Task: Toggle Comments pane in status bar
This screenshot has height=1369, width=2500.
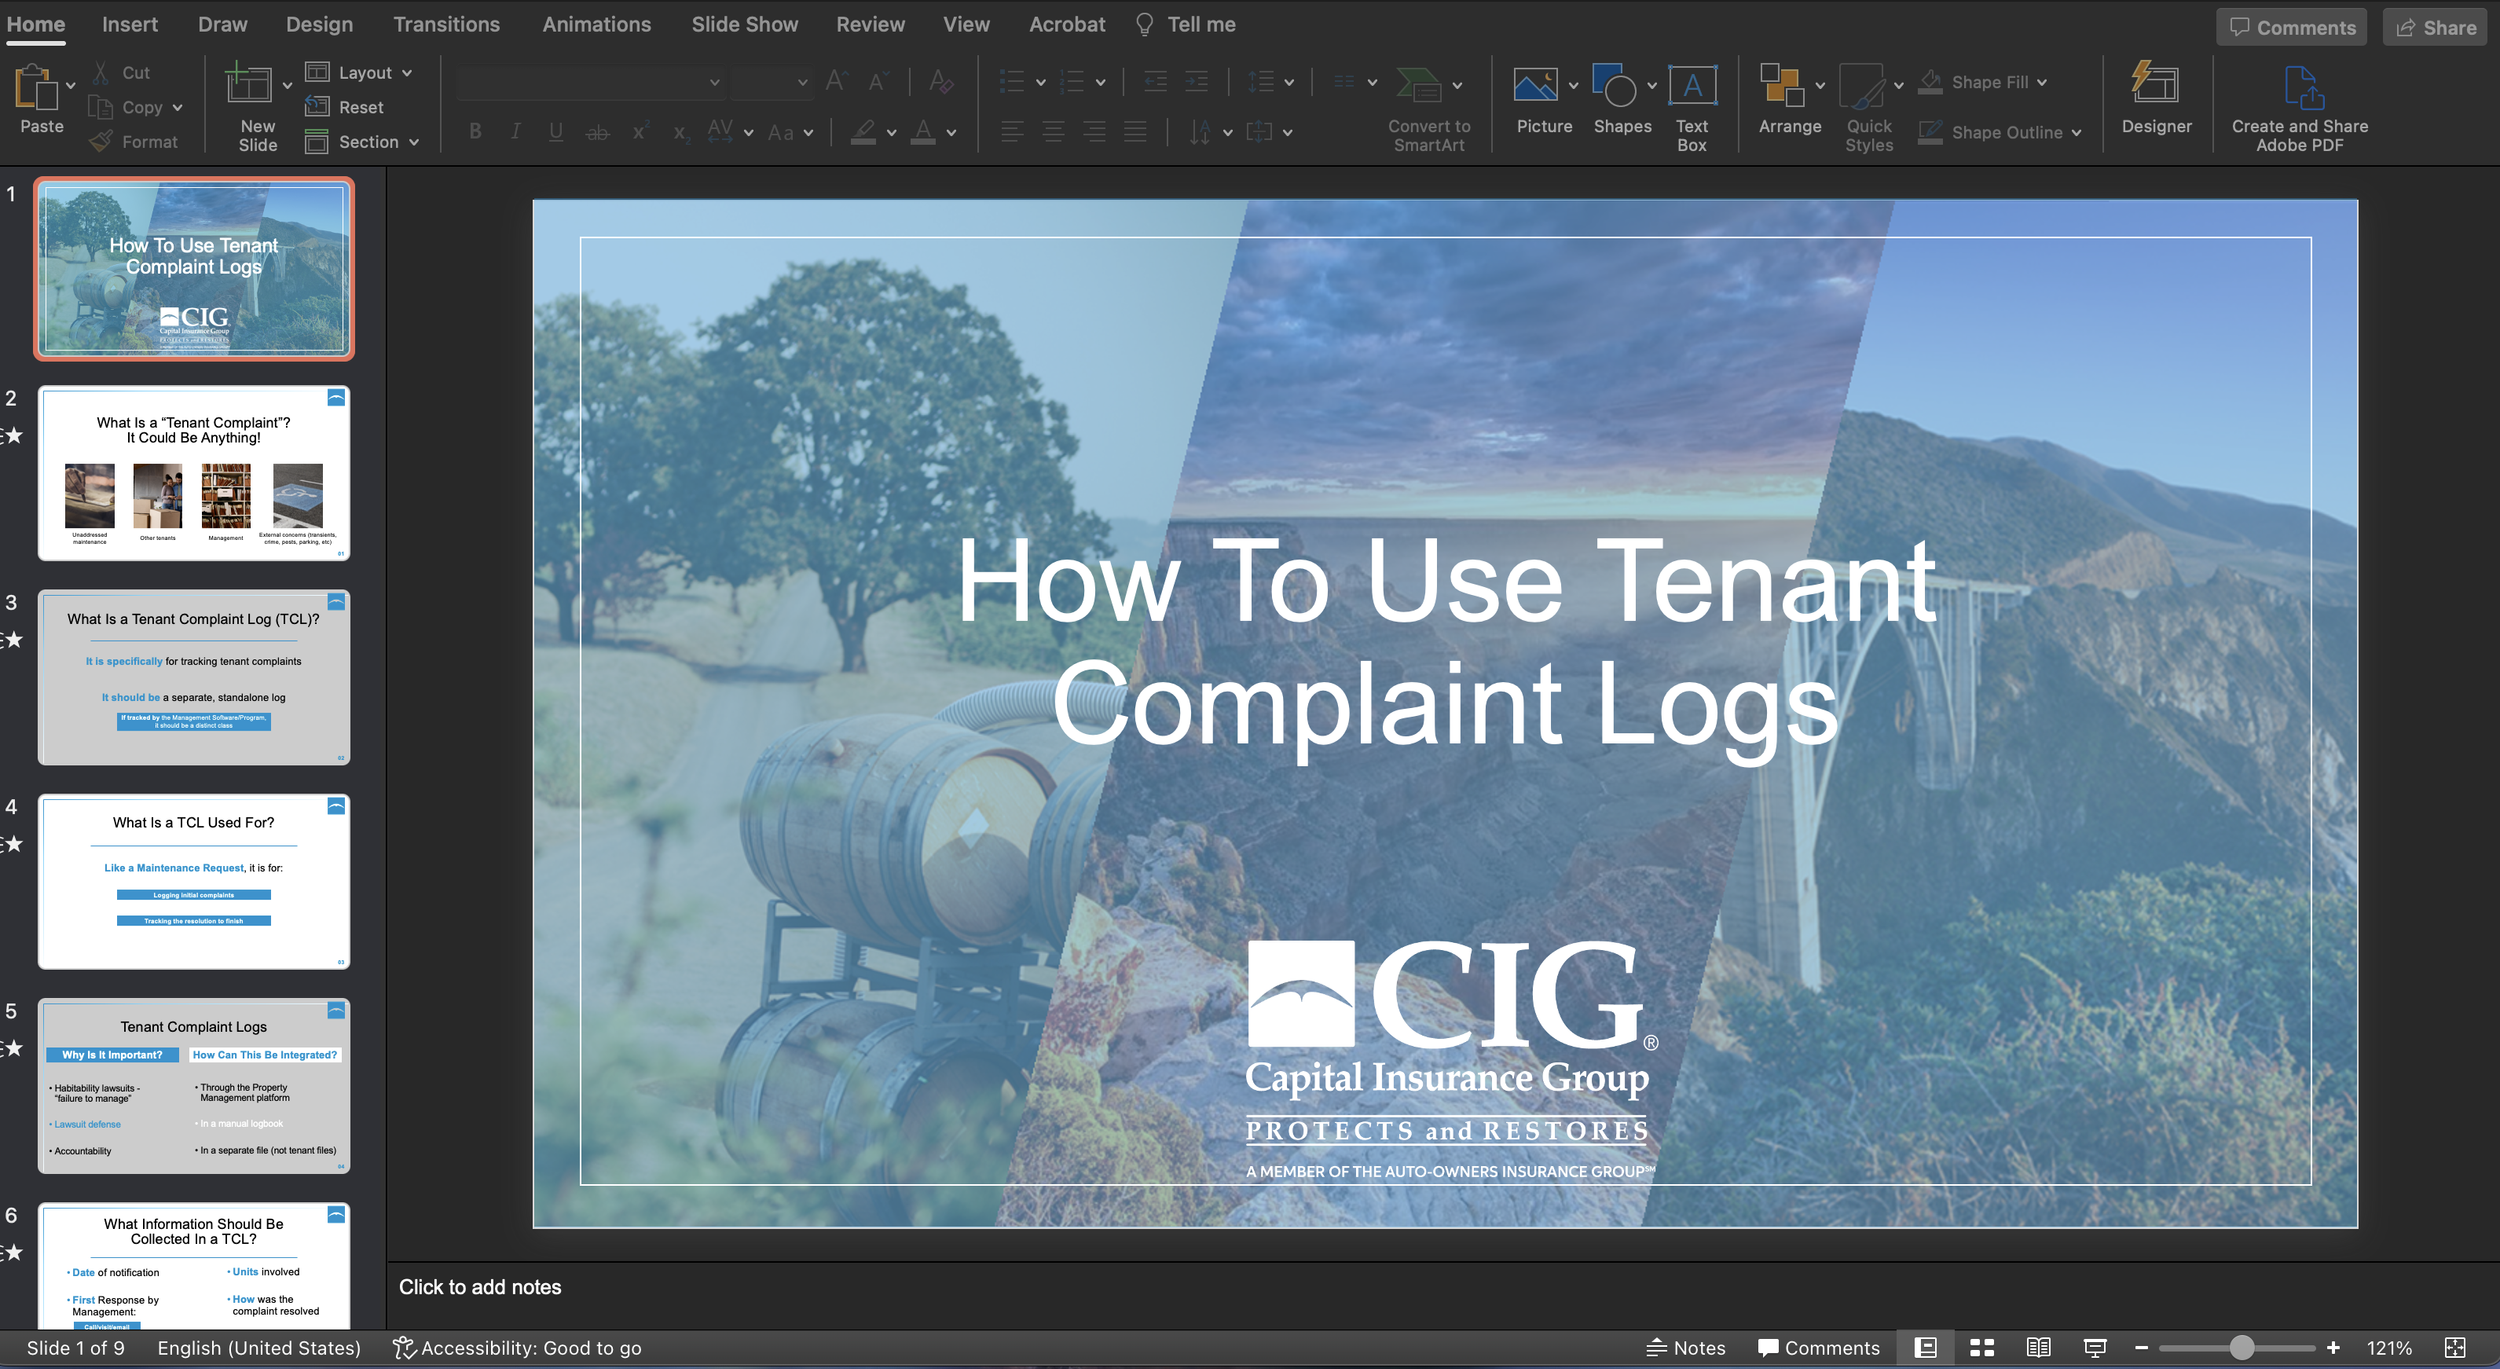Action: (x=1819, y=1348)
